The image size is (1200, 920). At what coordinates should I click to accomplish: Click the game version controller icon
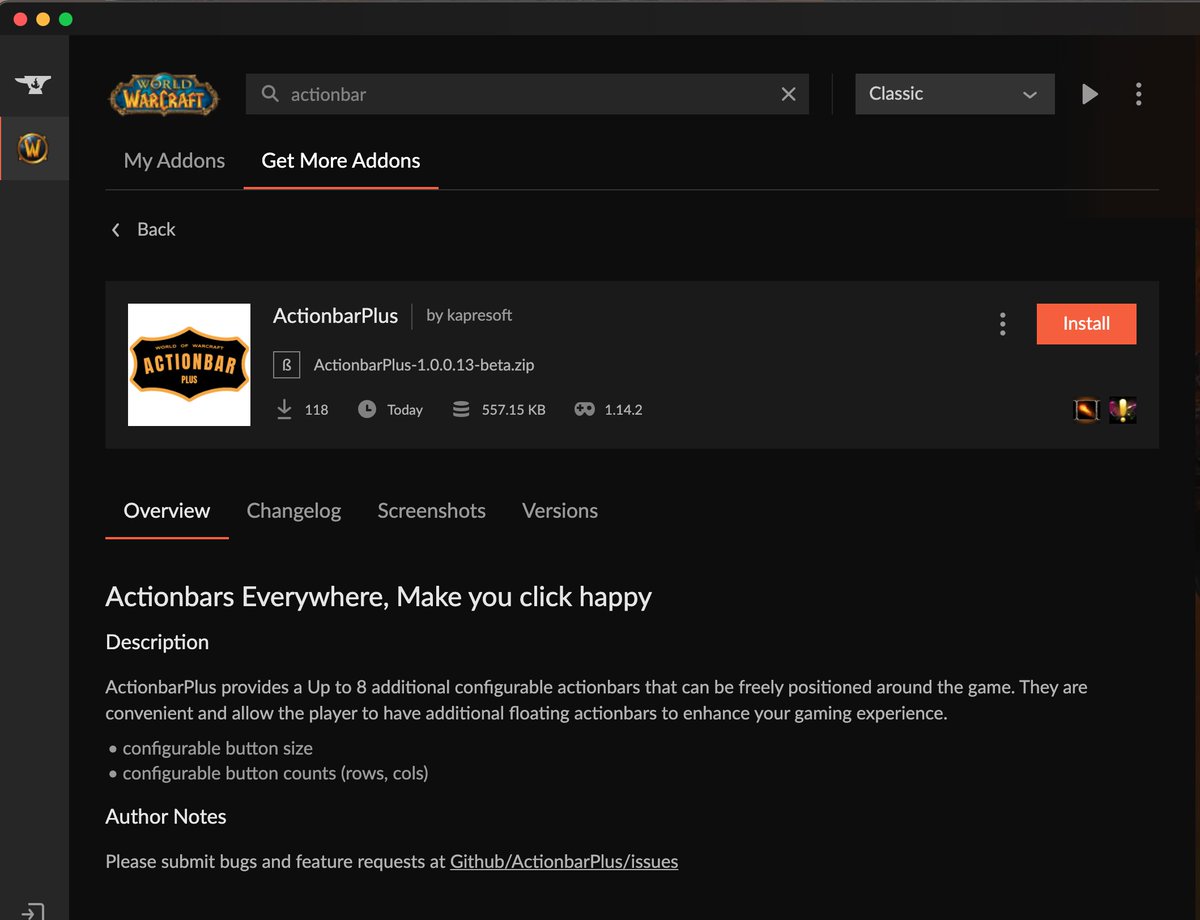coord(584,409)
